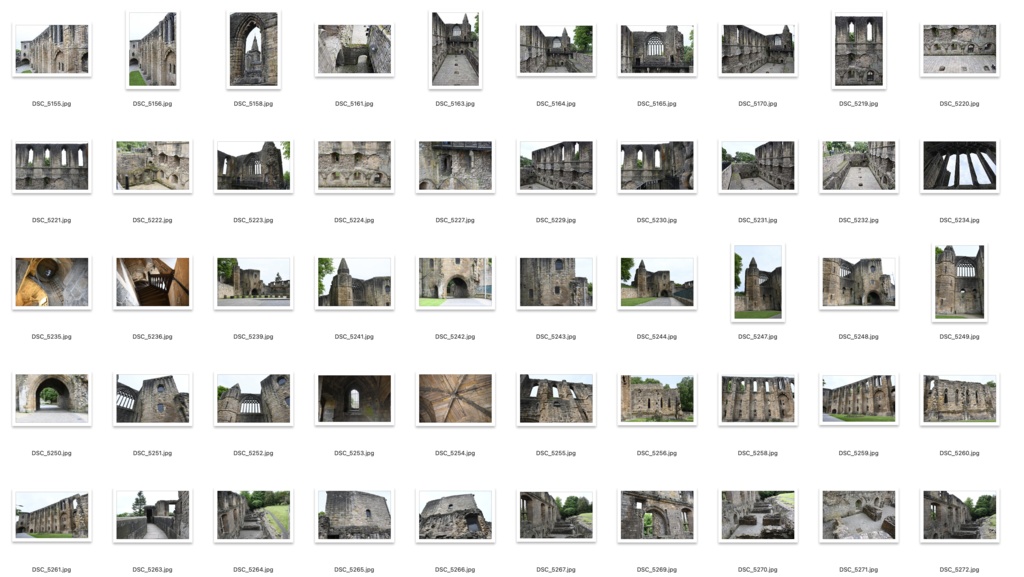Click the last thumbnail DSC_5272.jpg
The image size is (1024, 577).
pyautogui.click(x=958, y=515)
